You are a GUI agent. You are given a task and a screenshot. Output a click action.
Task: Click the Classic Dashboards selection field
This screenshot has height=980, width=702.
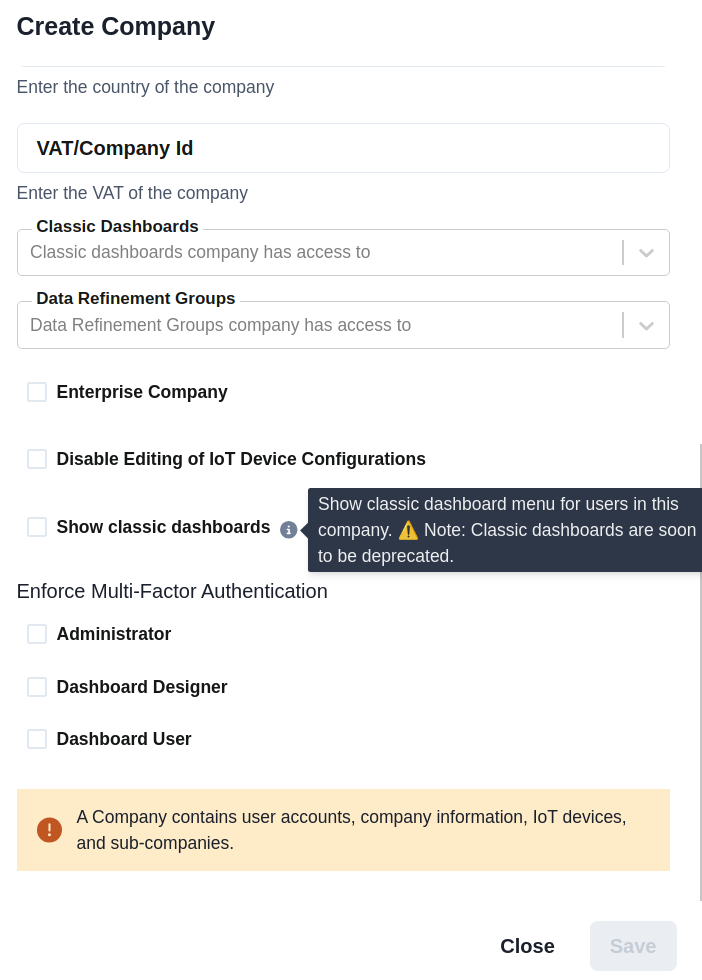tap(300, 252)
